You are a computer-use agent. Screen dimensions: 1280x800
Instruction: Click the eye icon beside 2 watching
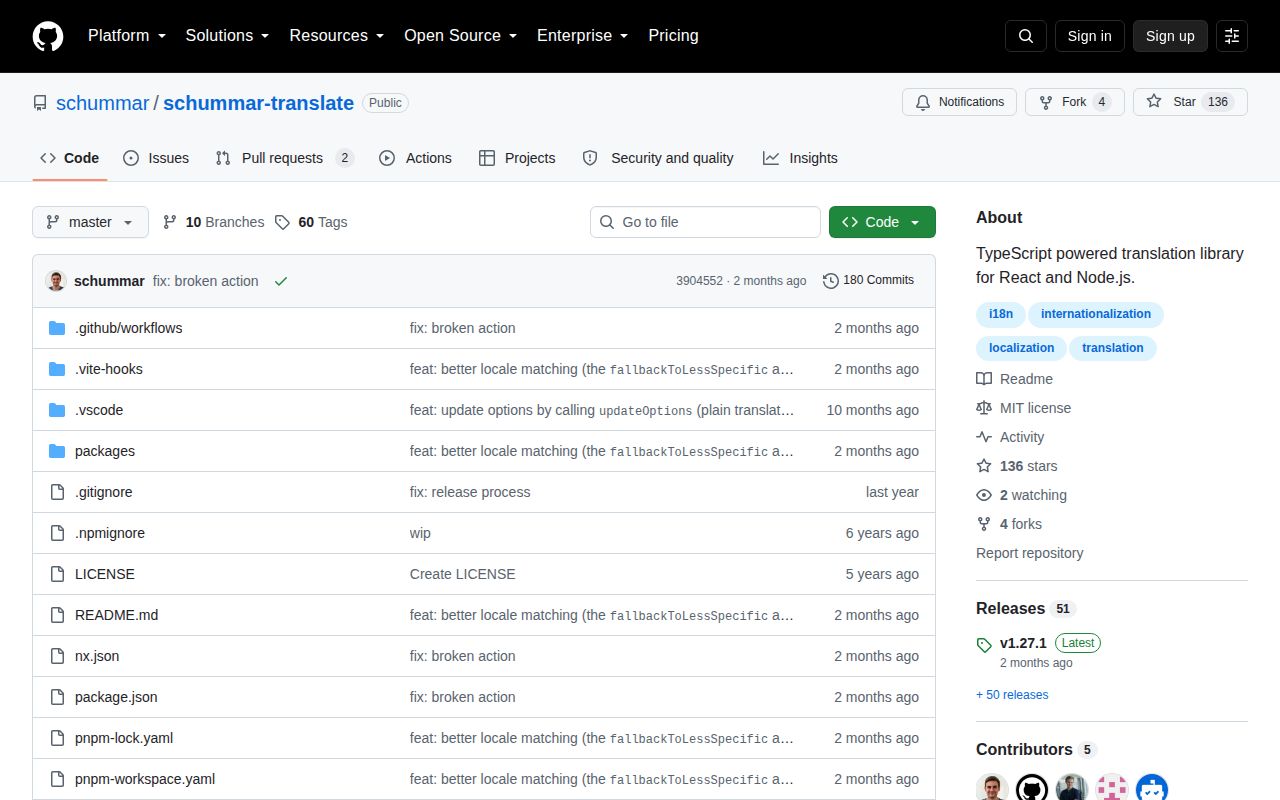pyautogui.click(x=984, y=495)
